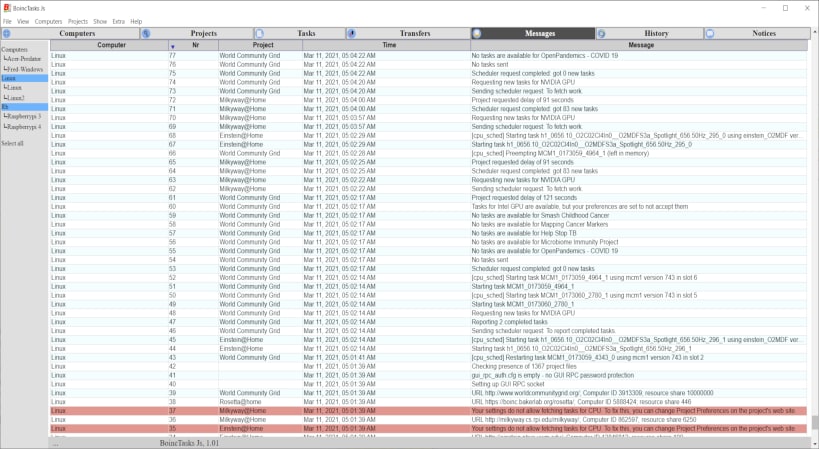
Task: Sort by the Time column header
Action: pos(387,45)
